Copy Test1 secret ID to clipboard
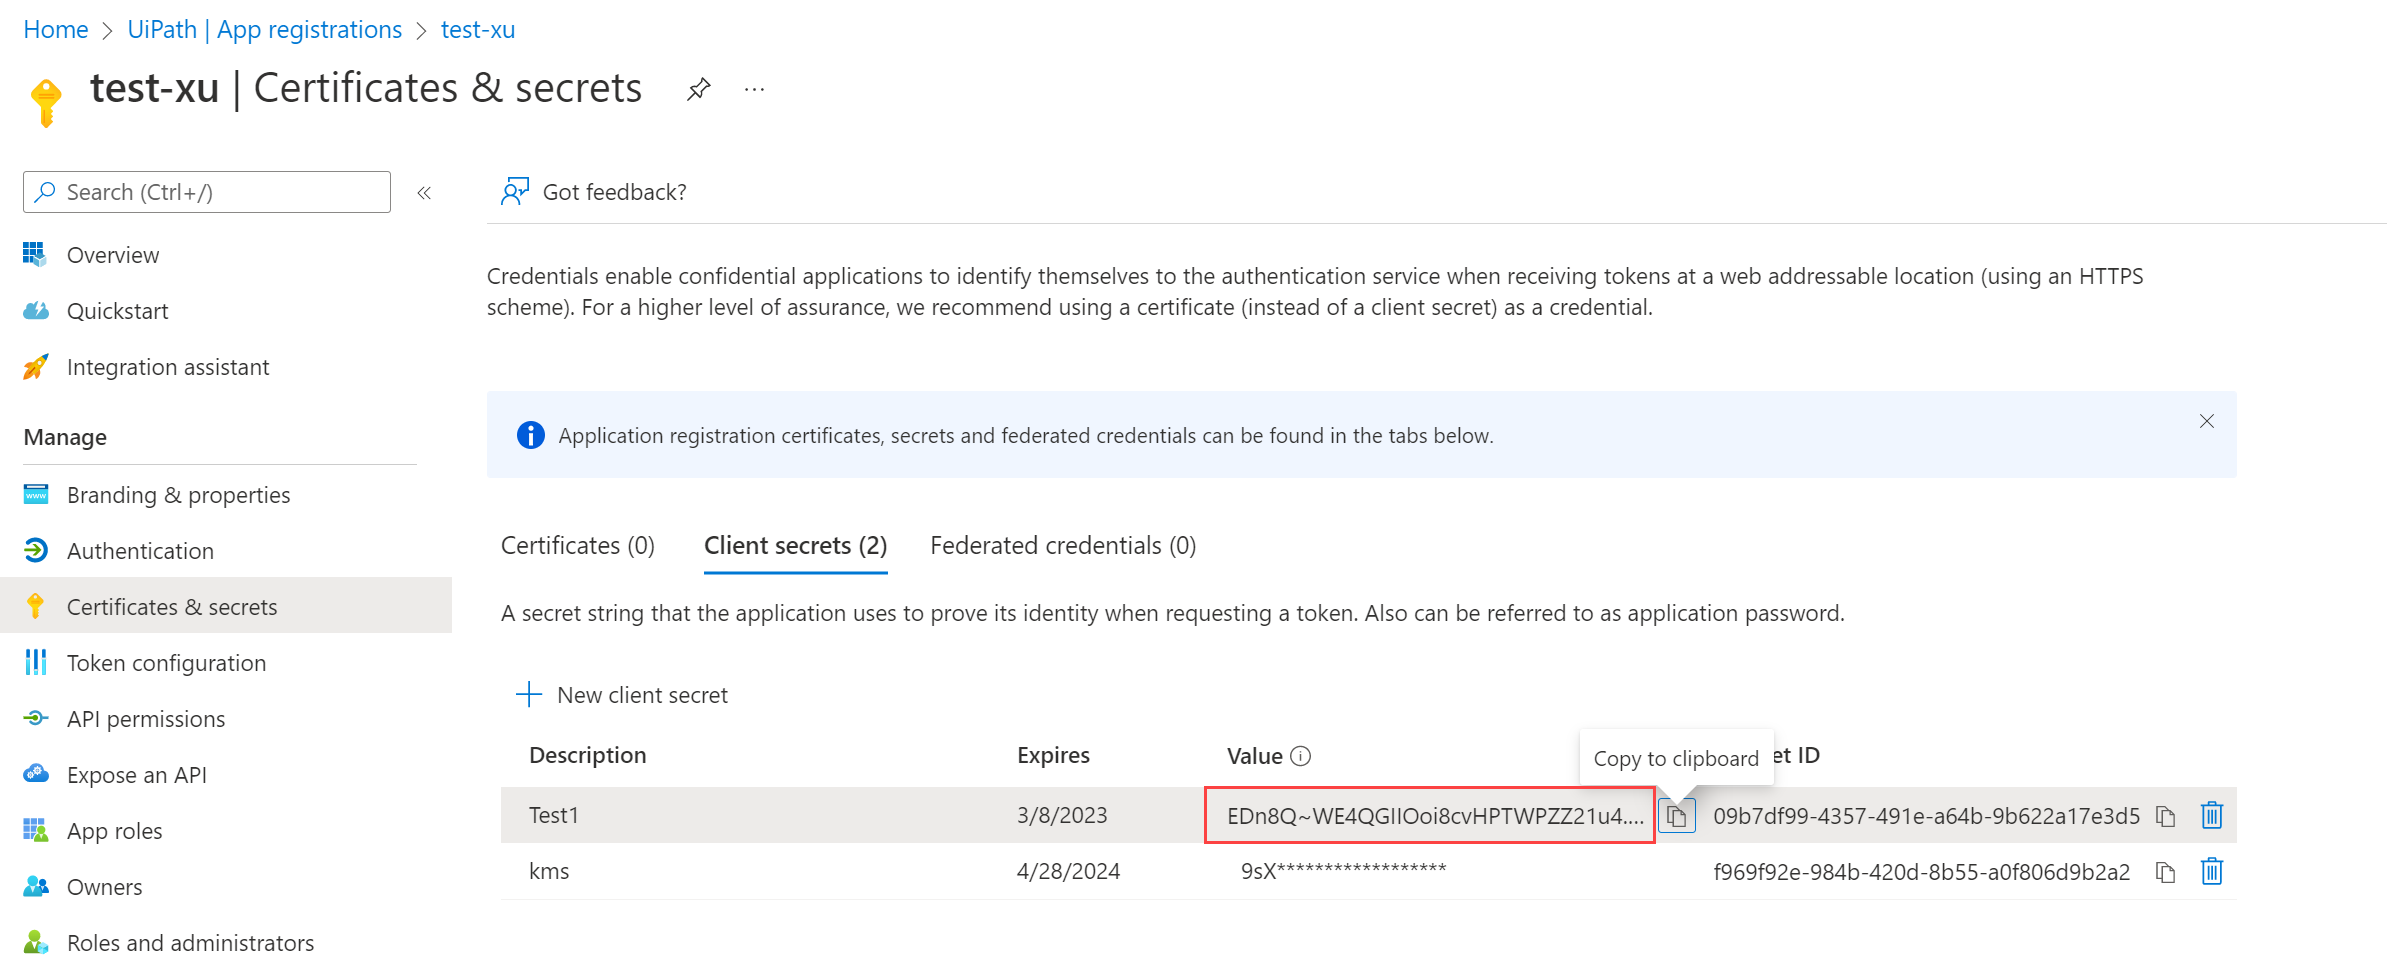 [x=2166, y=817]
